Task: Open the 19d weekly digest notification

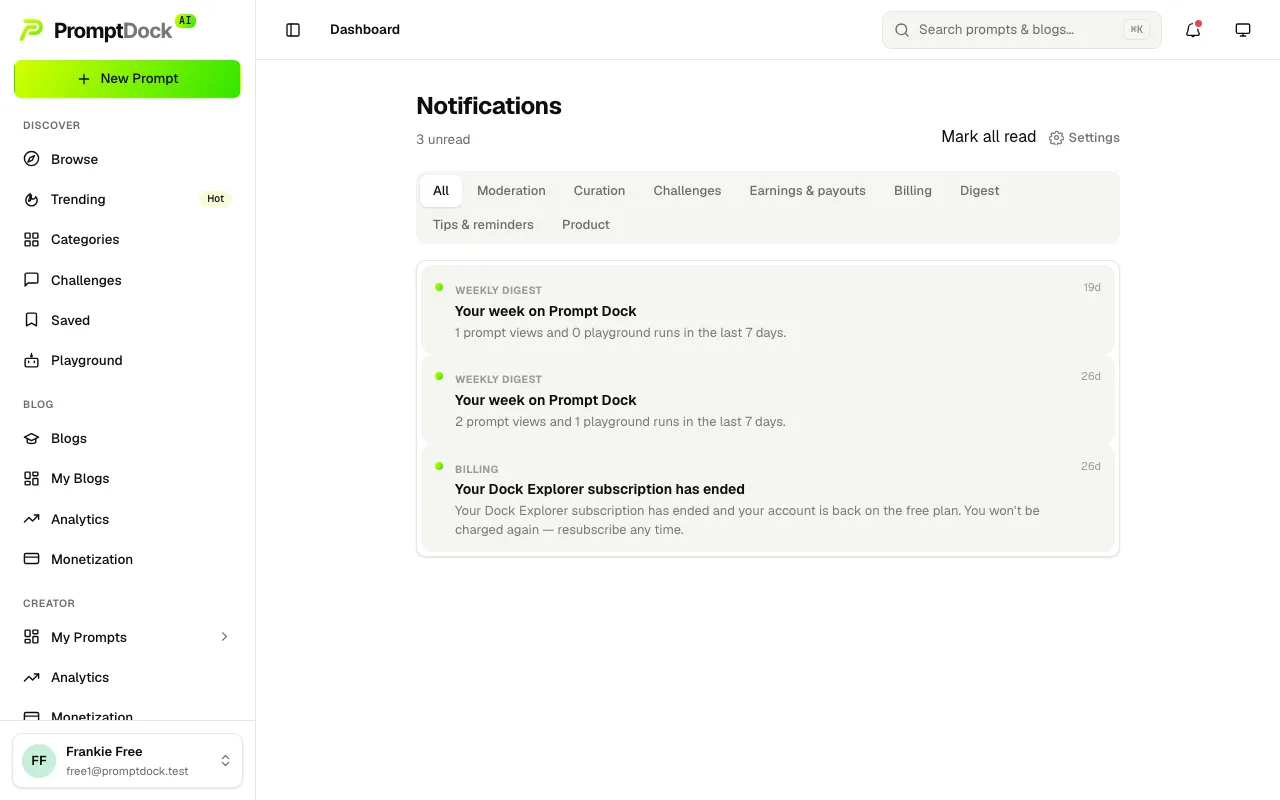Action: click(x=768, y=310)
